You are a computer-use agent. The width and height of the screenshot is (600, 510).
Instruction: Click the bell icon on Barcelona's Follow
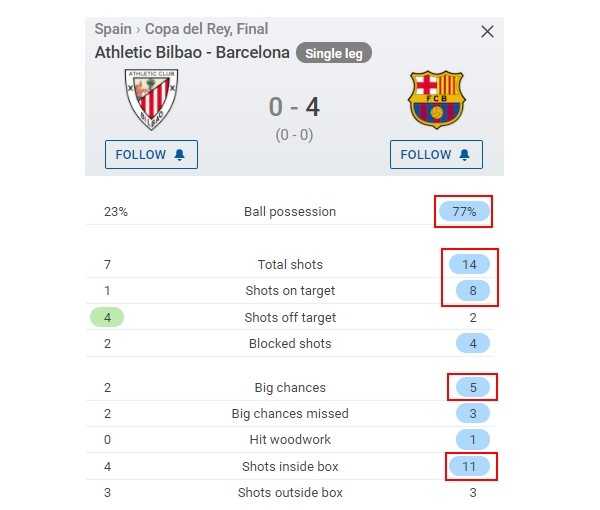coord(465,155)
